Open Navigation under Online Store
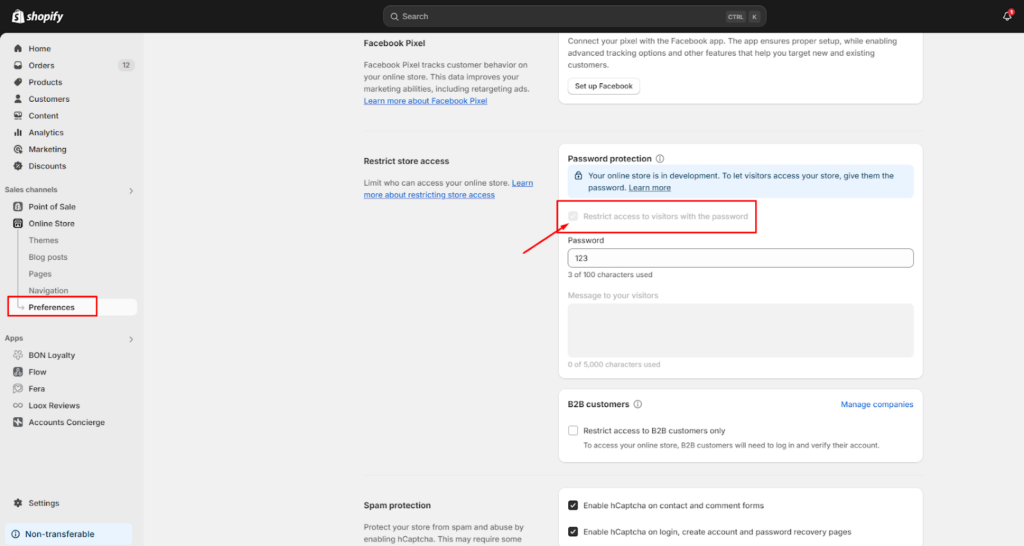This screenshot has height=546, width=1024. tap(48, 291)
